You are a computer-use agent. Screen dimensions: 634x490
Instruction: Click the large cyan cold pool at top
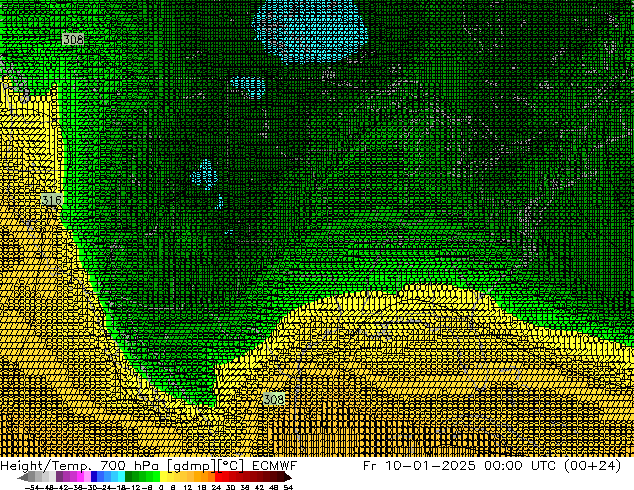click(x=311, y=30)
